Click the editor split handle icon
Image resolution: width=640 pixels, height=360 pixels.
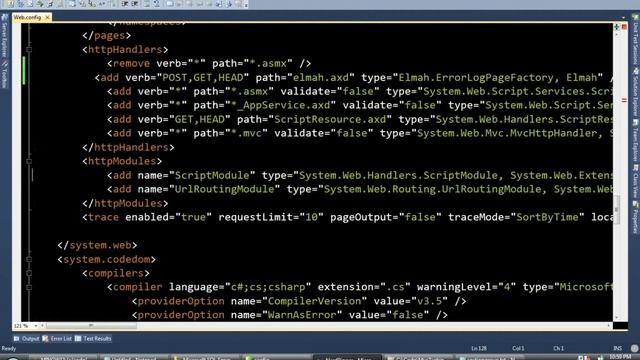616,27
